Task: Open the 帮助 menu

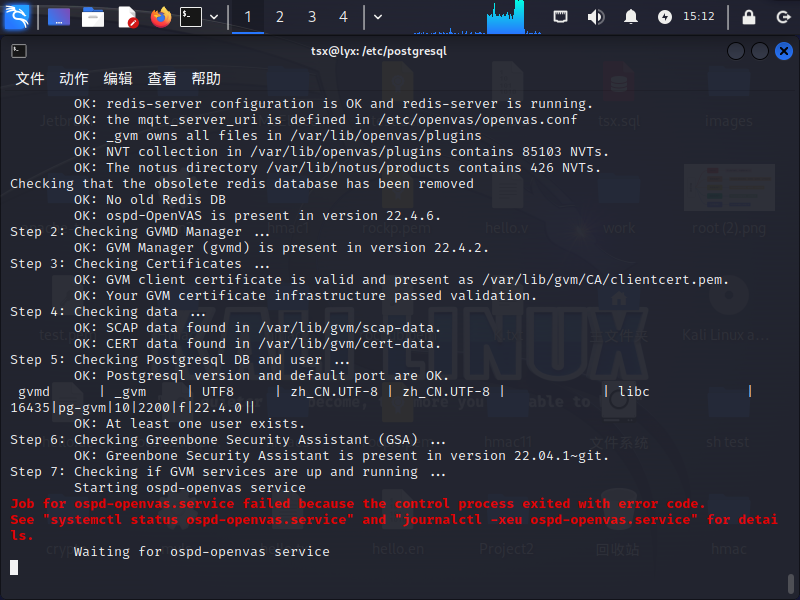Action: pos(206,79)
